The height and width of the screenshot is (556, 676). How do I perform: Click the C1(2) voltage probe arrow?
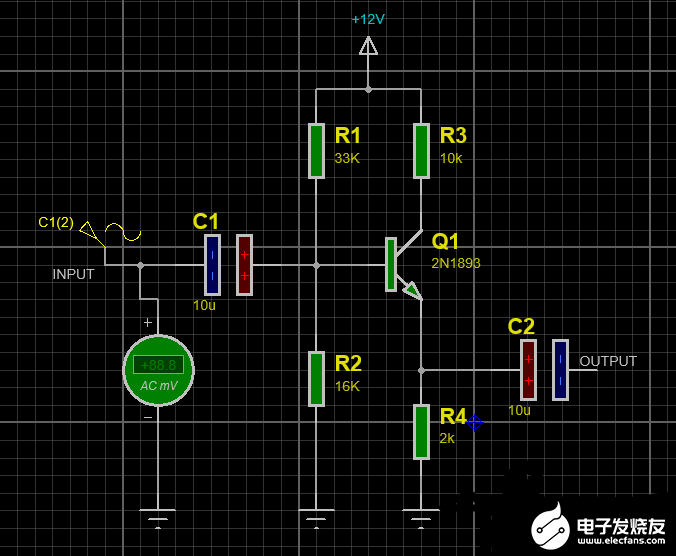point(92,233)
